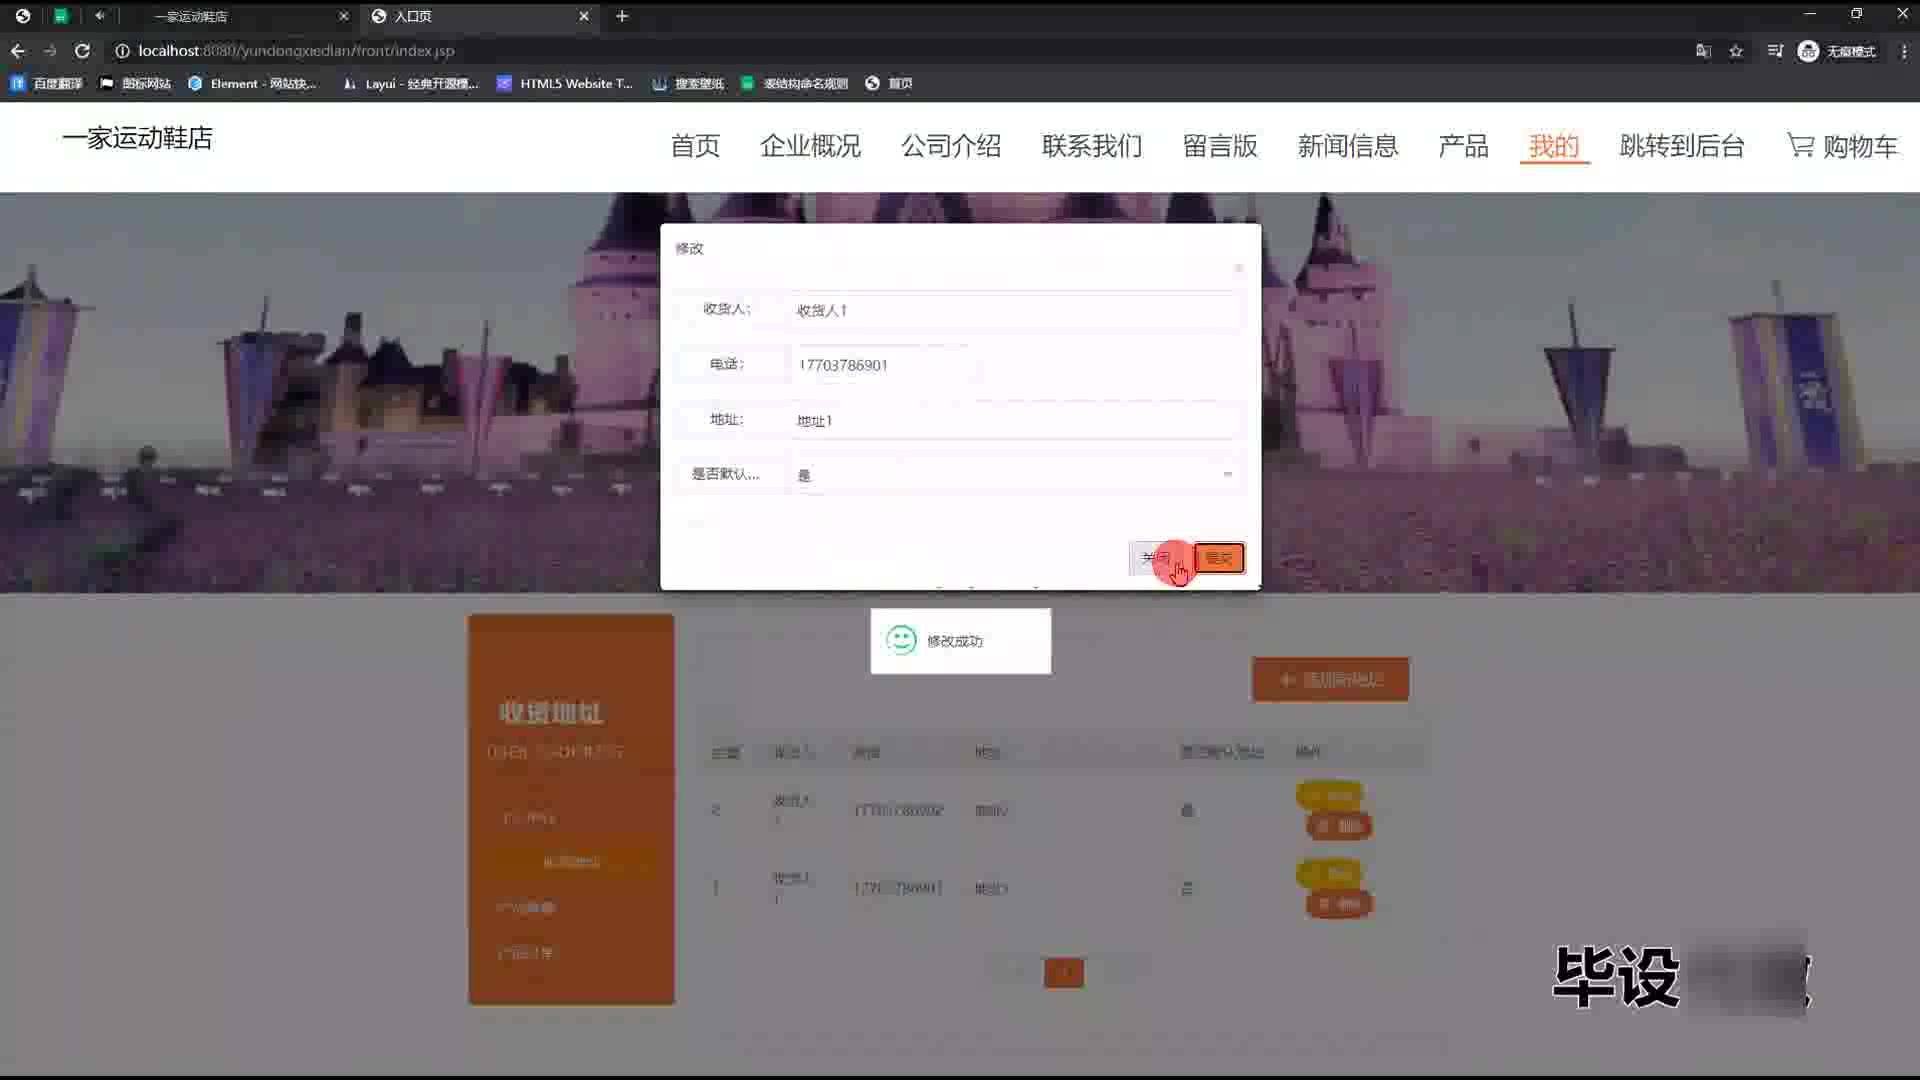Open the 图标网站 bookmark
Screen dimensions: 1920x1080
coord(136,83)
